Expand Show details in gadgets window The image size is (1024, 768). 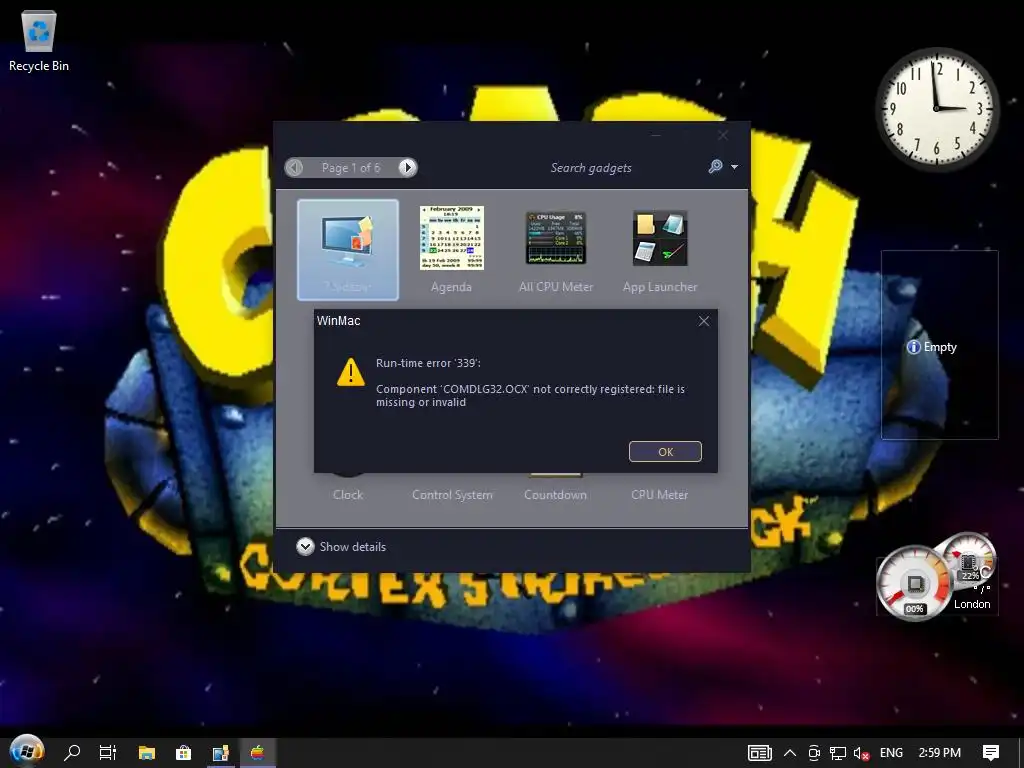pos(341,547)
